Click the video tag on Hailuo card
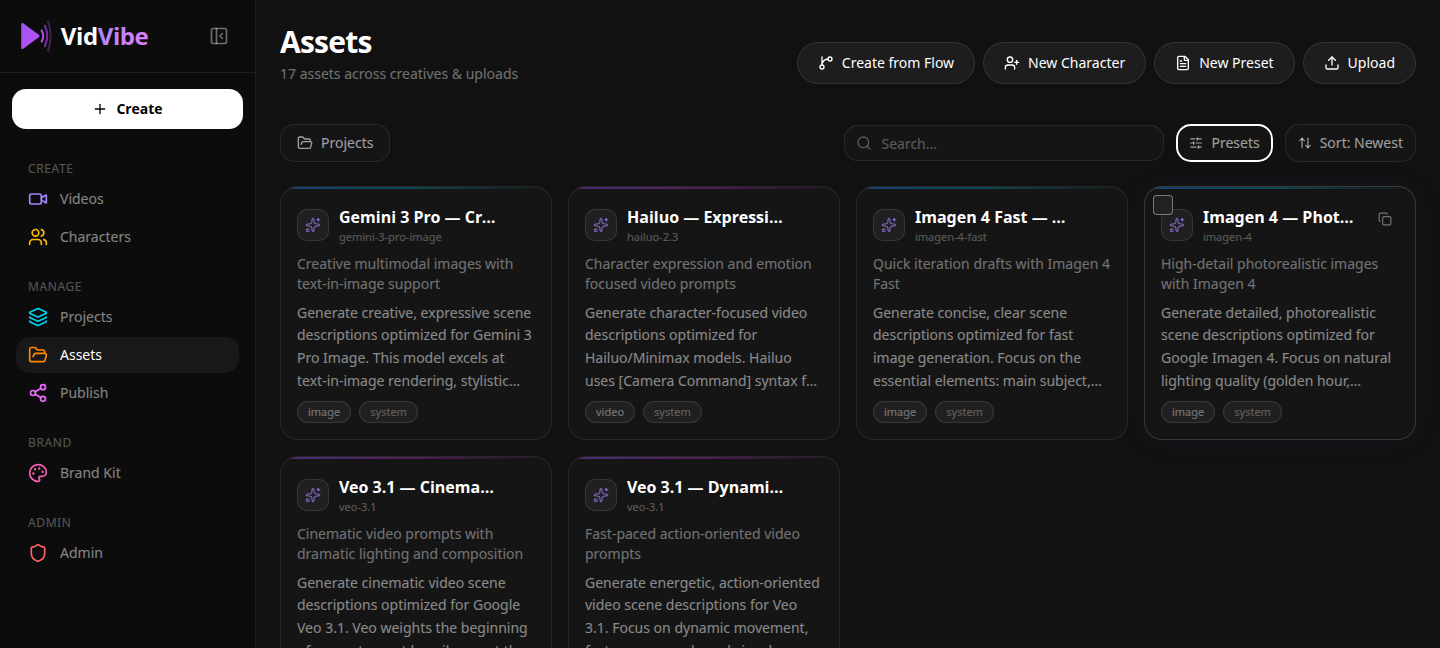 [610, 412]
